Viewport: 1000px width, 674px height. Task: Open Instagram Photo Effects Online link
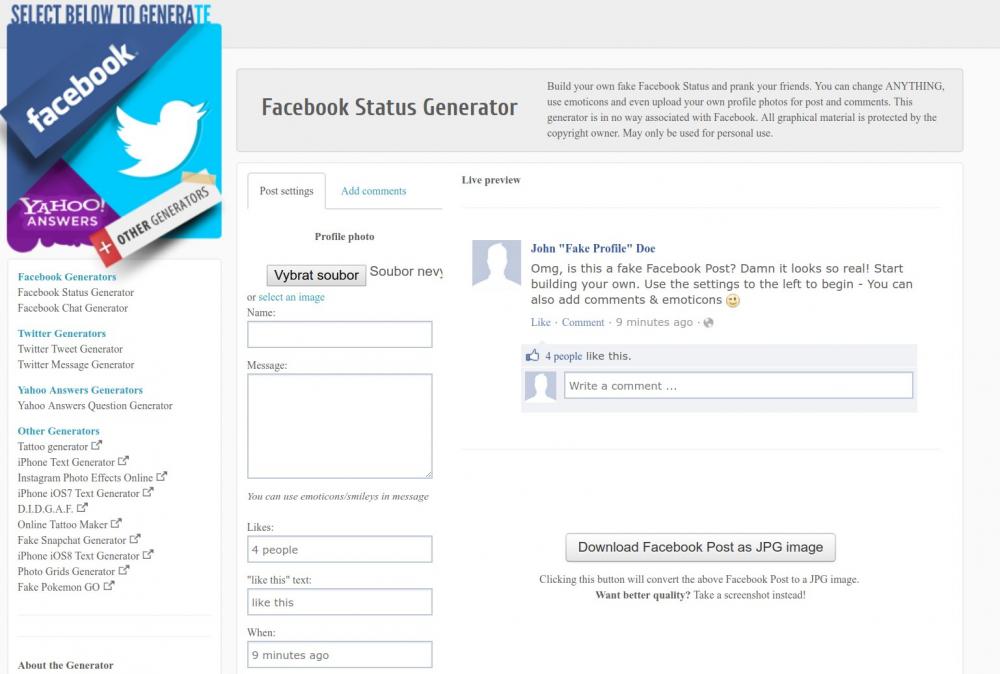(x=85, y=478)
